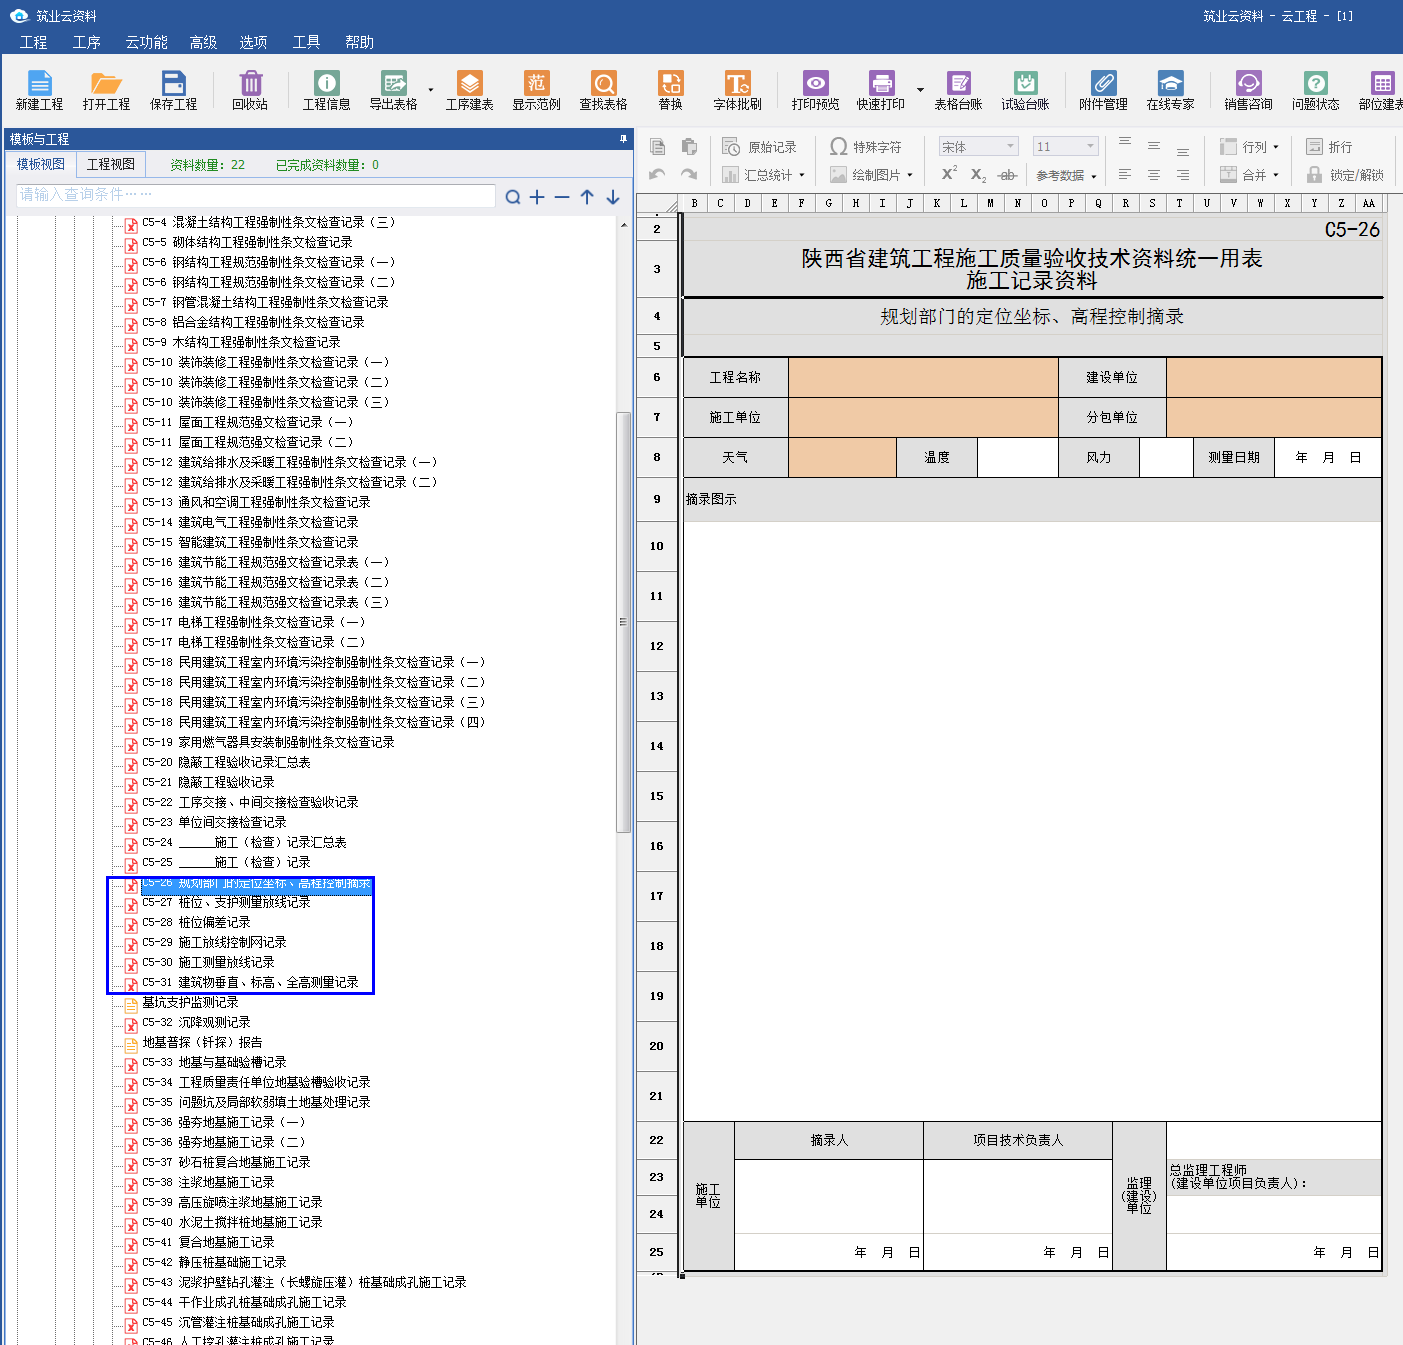Open 打印预览 print preview
1403x1345 pixels.
click(x=815, y=90)
